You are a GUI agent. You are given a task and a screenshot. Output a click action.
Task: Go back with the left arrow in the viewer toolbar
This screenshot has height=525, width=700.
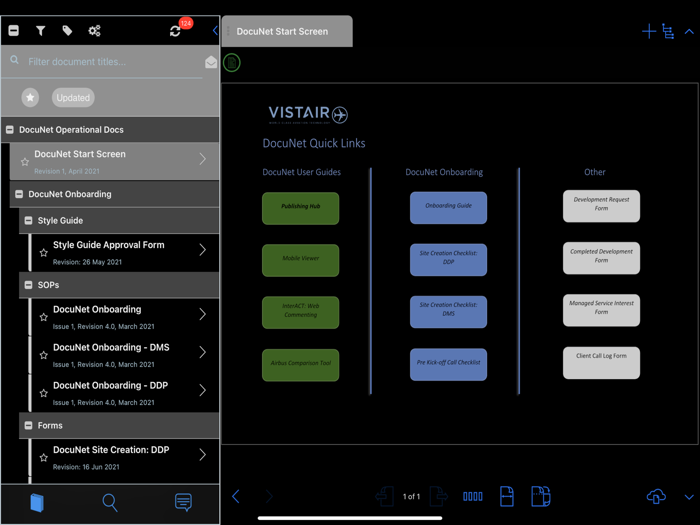click(236, 496)
